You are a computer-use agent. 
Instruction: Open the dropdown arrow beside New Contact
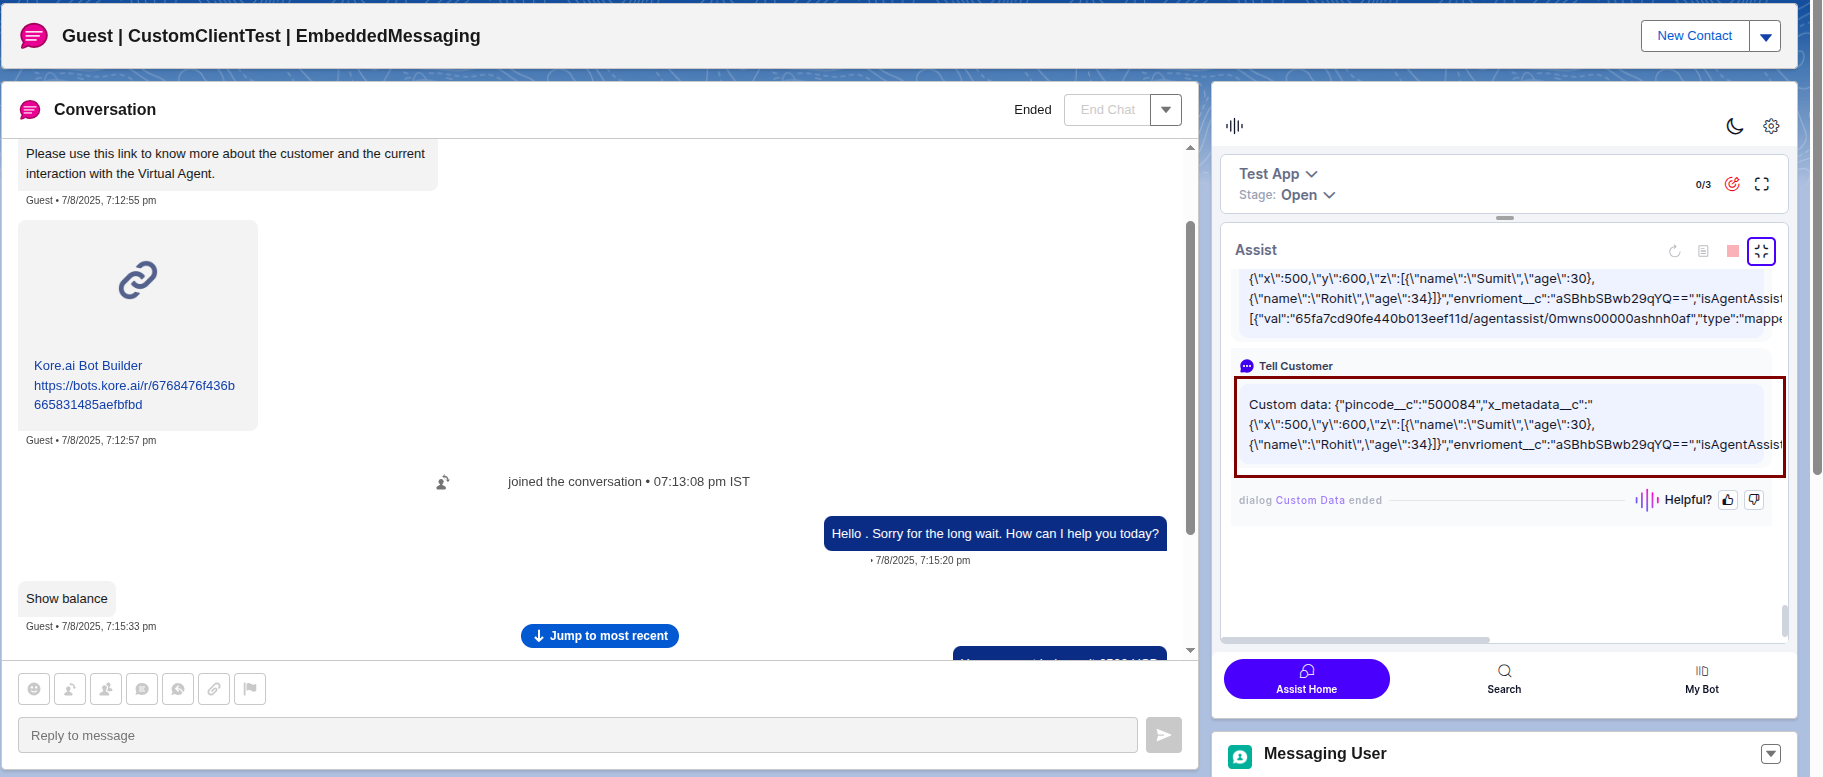click(1765, 36)
